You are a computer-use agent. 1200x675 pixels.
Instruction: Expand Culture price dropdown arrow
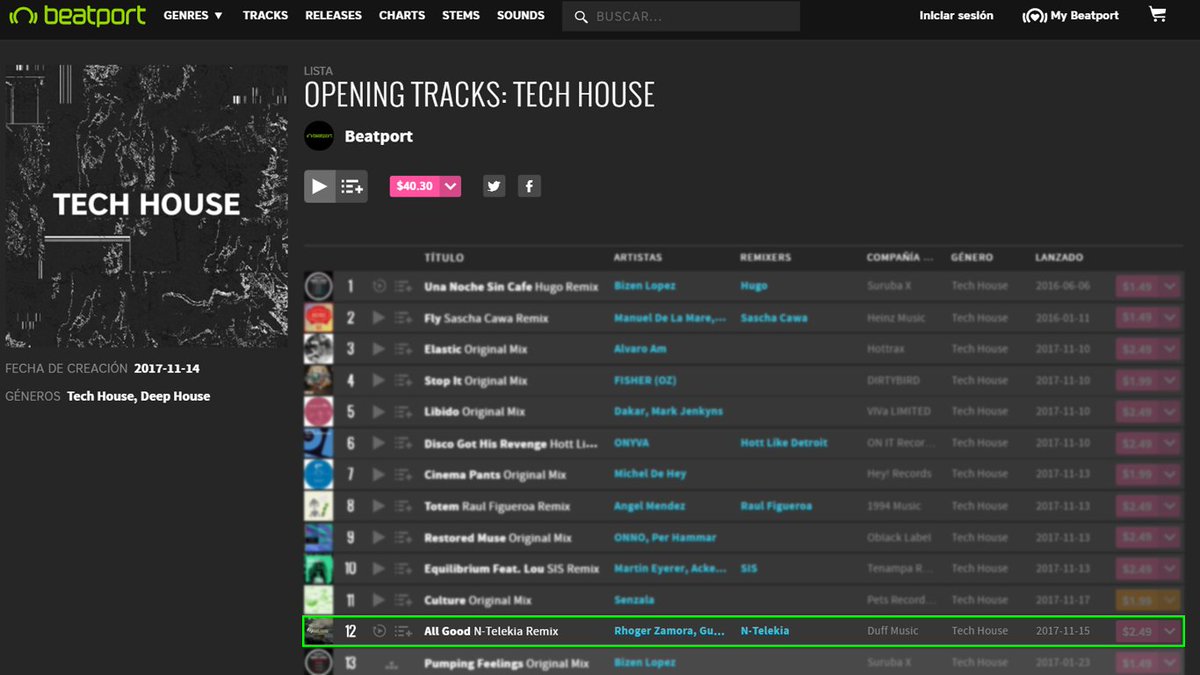tap(1171, 600)
